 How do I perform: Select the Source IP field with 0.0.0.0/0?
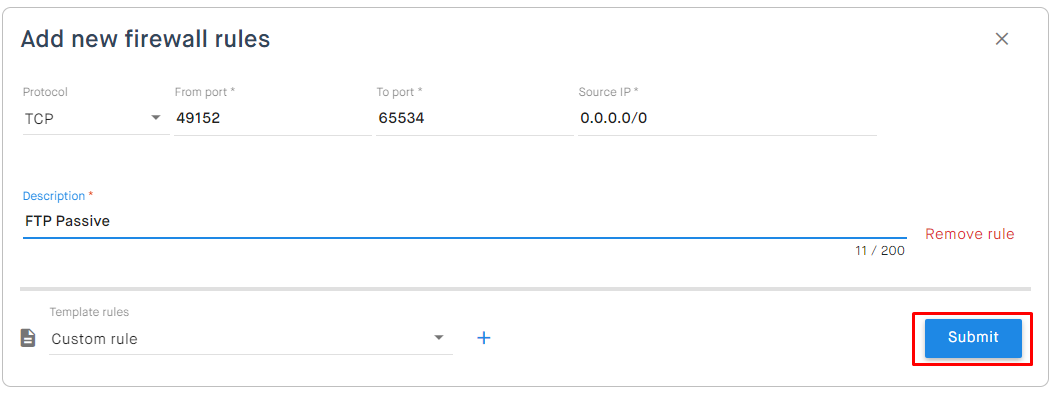(x=727, y=118)
